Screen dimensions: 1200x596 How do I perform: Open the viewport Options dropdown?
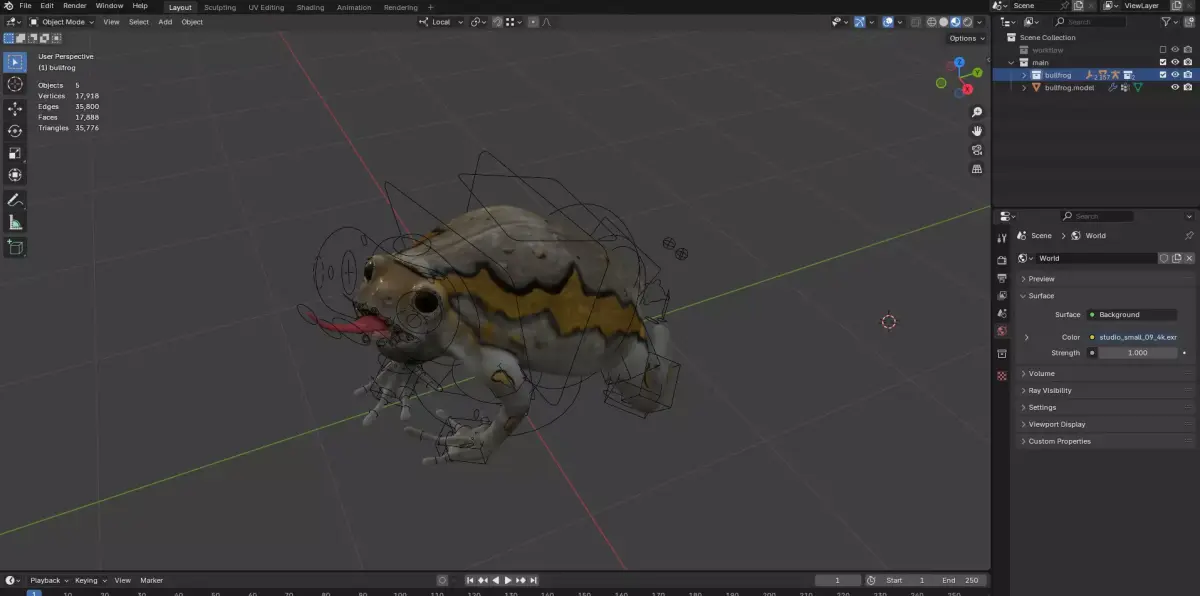pyautogui.click(x=966, y=38)
